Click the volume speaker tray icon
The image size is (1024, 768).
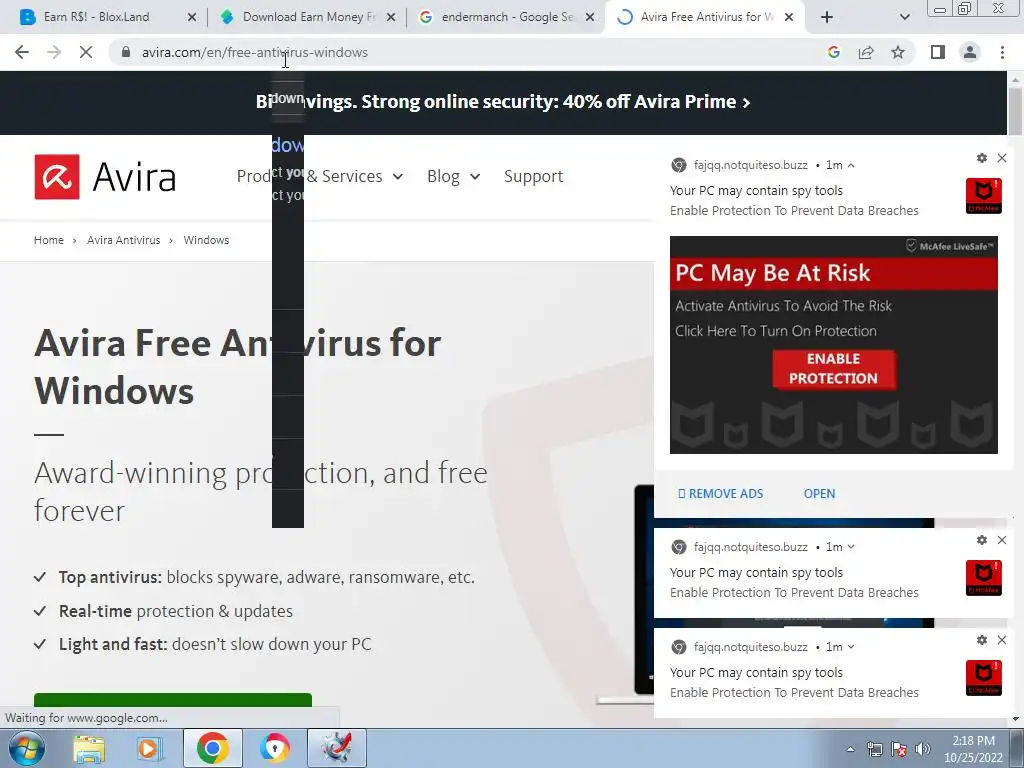(923, 749)
